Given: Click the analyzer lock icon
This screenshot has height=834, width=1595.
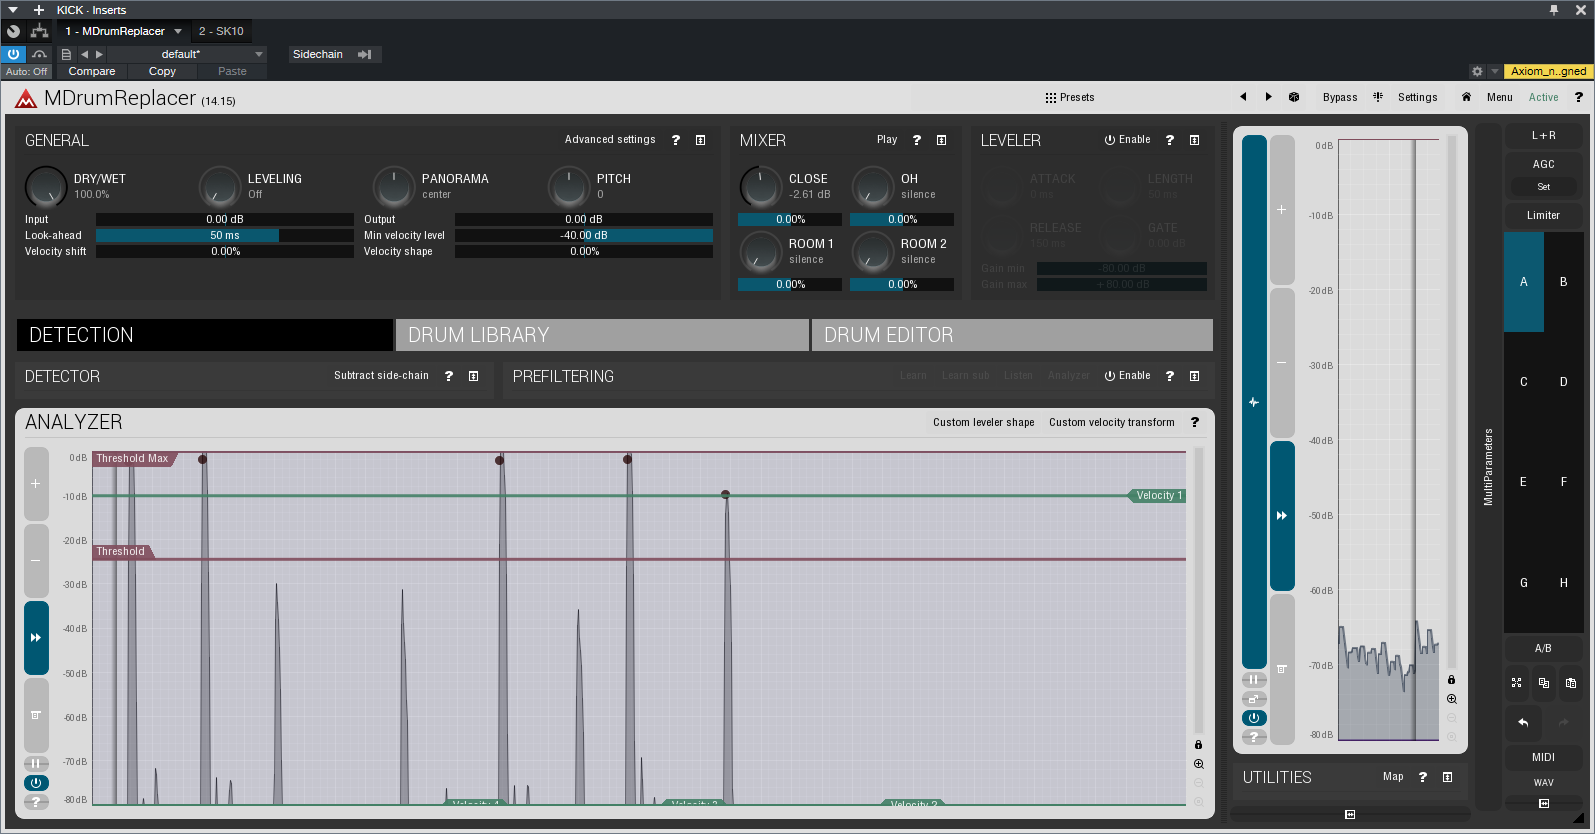Looking at the screenshot, I should tap(1198, 745).
